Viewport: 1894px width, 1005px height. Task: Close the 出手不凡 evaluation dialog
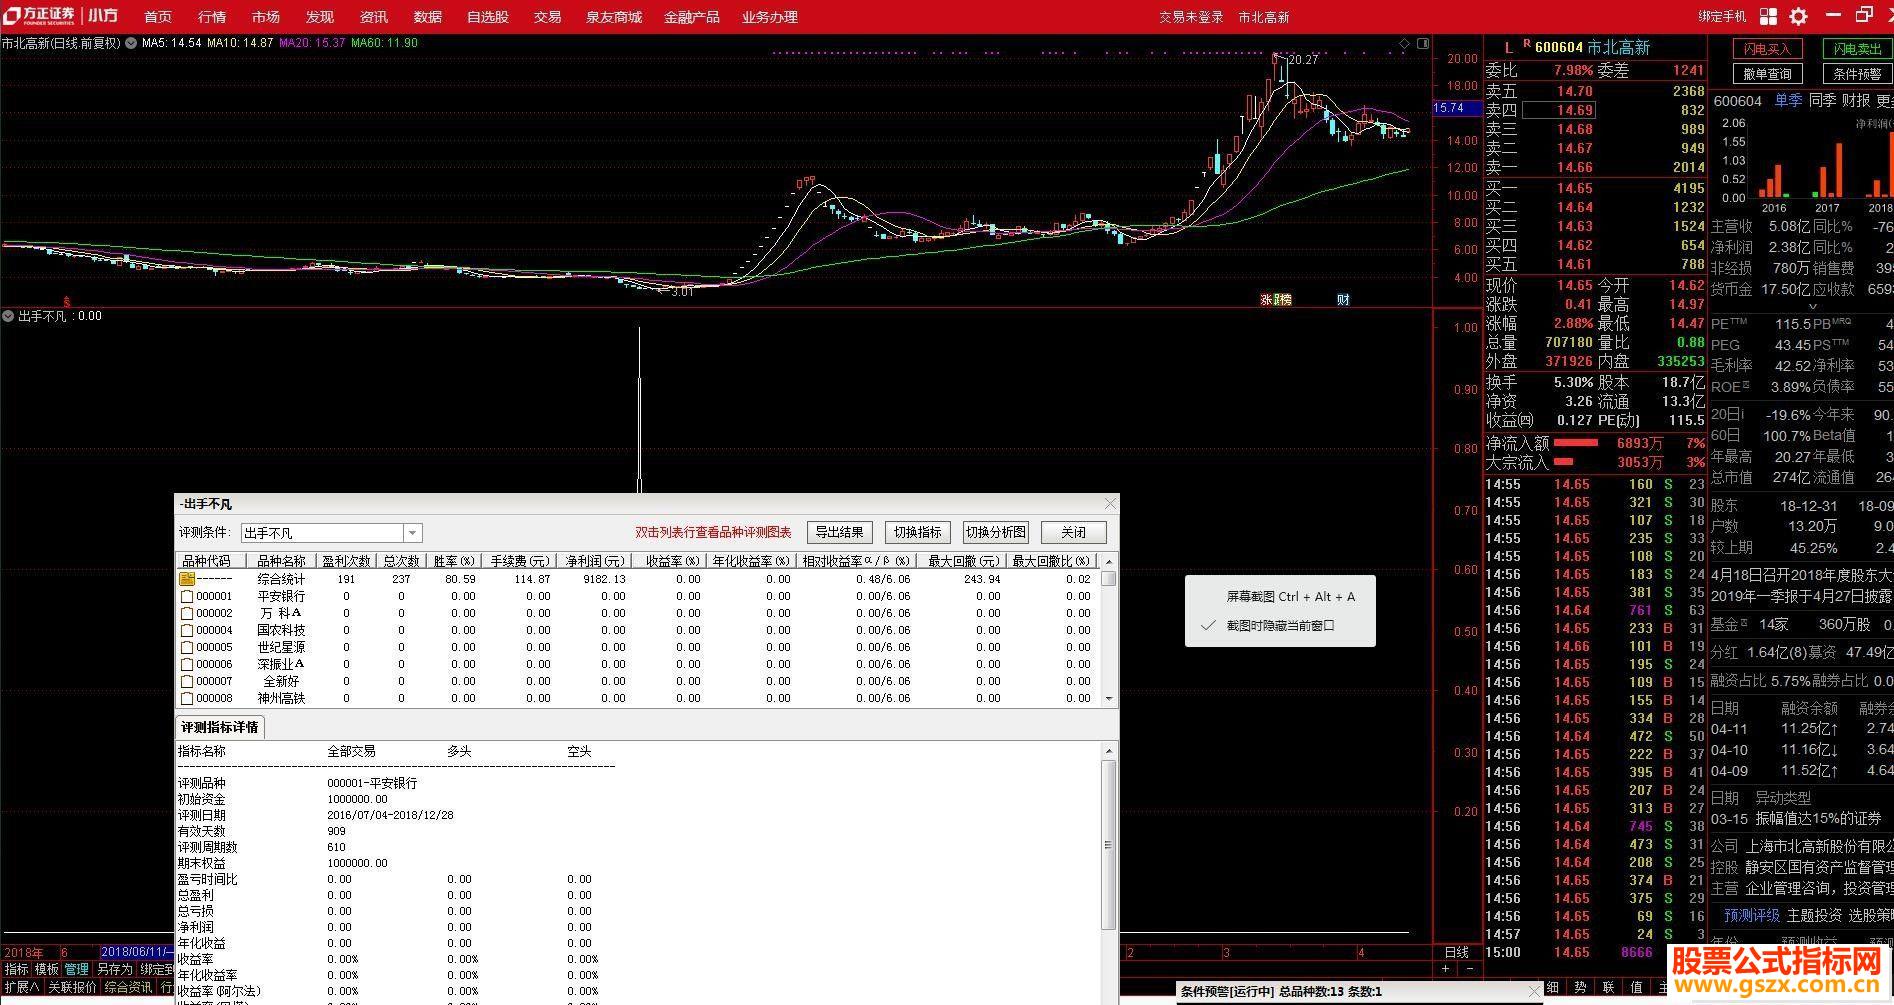click(x=1109, y=503)
